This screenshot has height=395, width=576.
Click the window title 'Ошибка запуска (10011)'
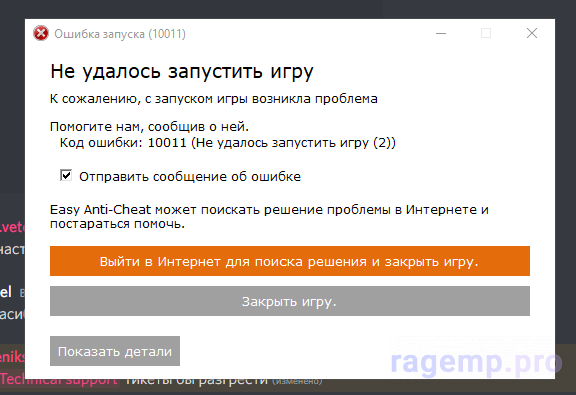[x=120, y=34]
